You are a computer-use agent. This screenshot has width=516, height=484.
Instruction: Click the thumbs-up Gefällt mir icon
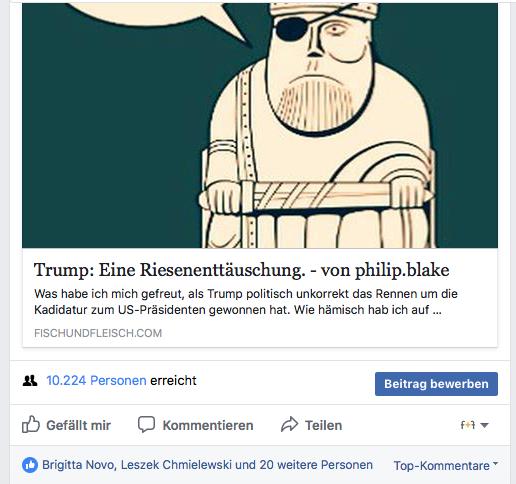[x=31, y=424]
